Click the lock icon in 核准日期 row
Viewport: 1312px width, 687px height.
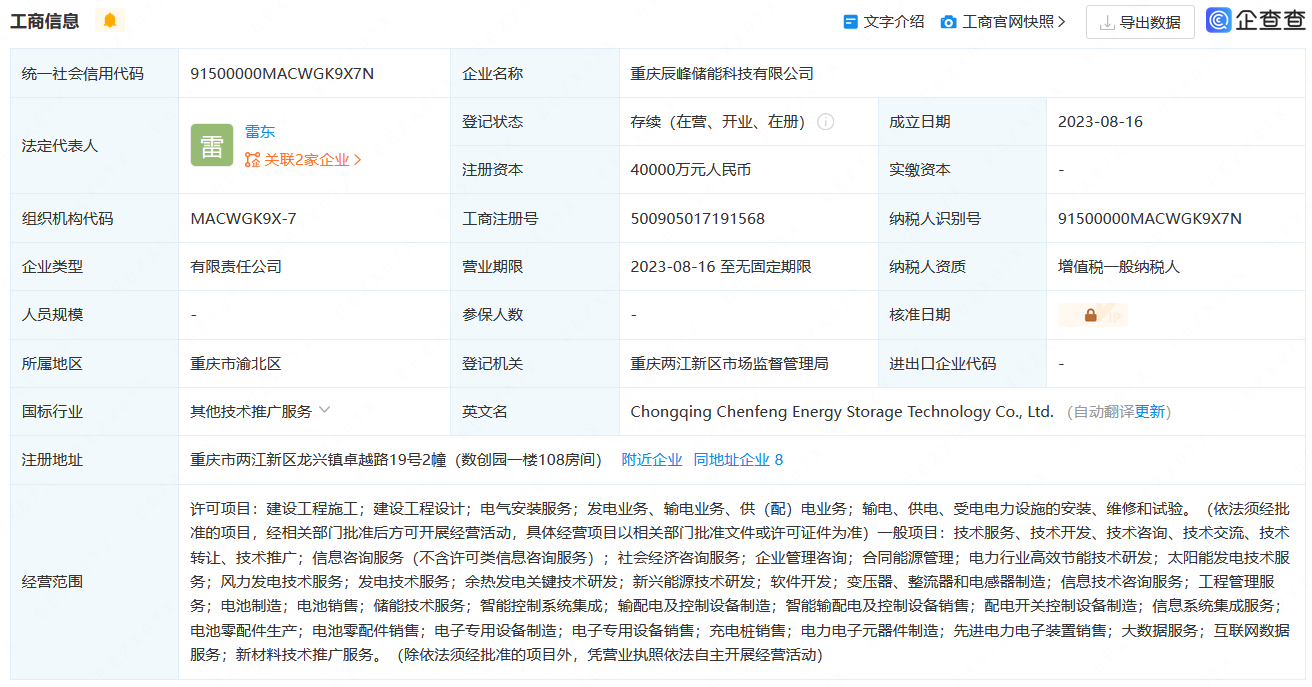point(1091,315)
